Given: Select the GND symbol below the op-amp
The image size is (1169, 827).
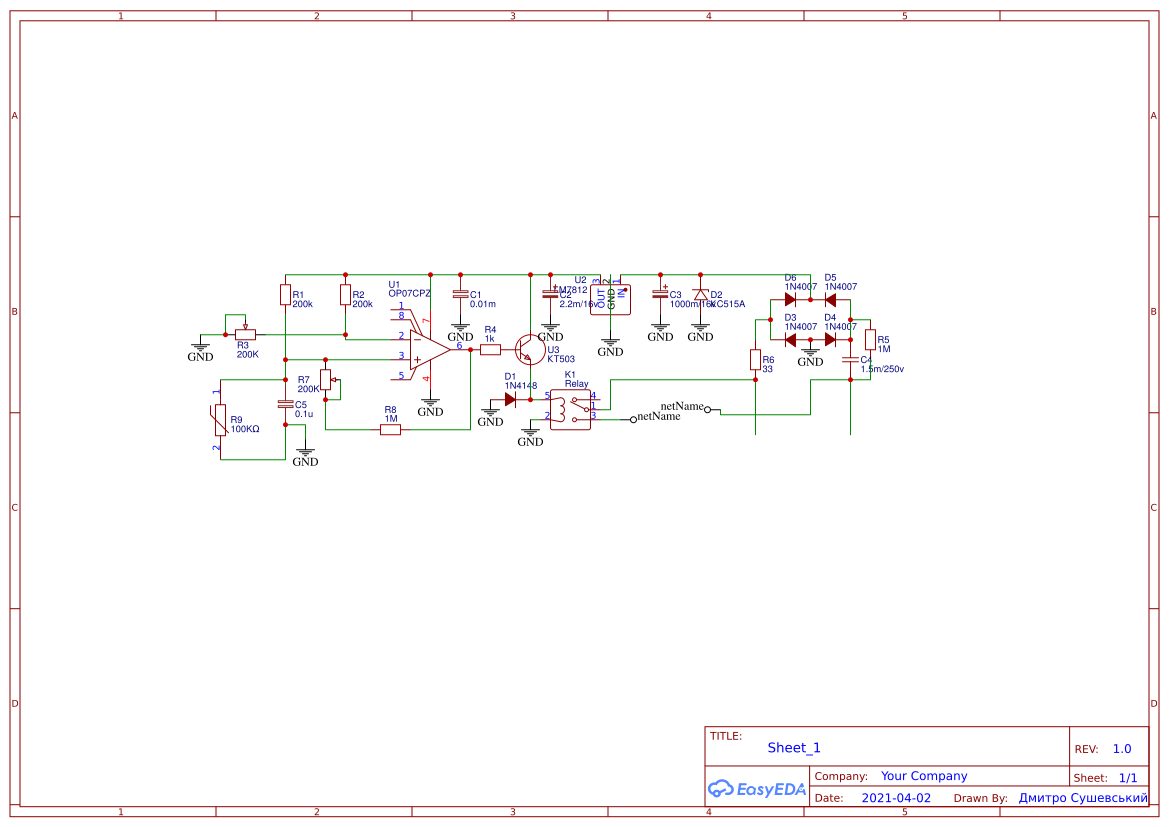Looking at the screenshot, I should tap(430, 406).
